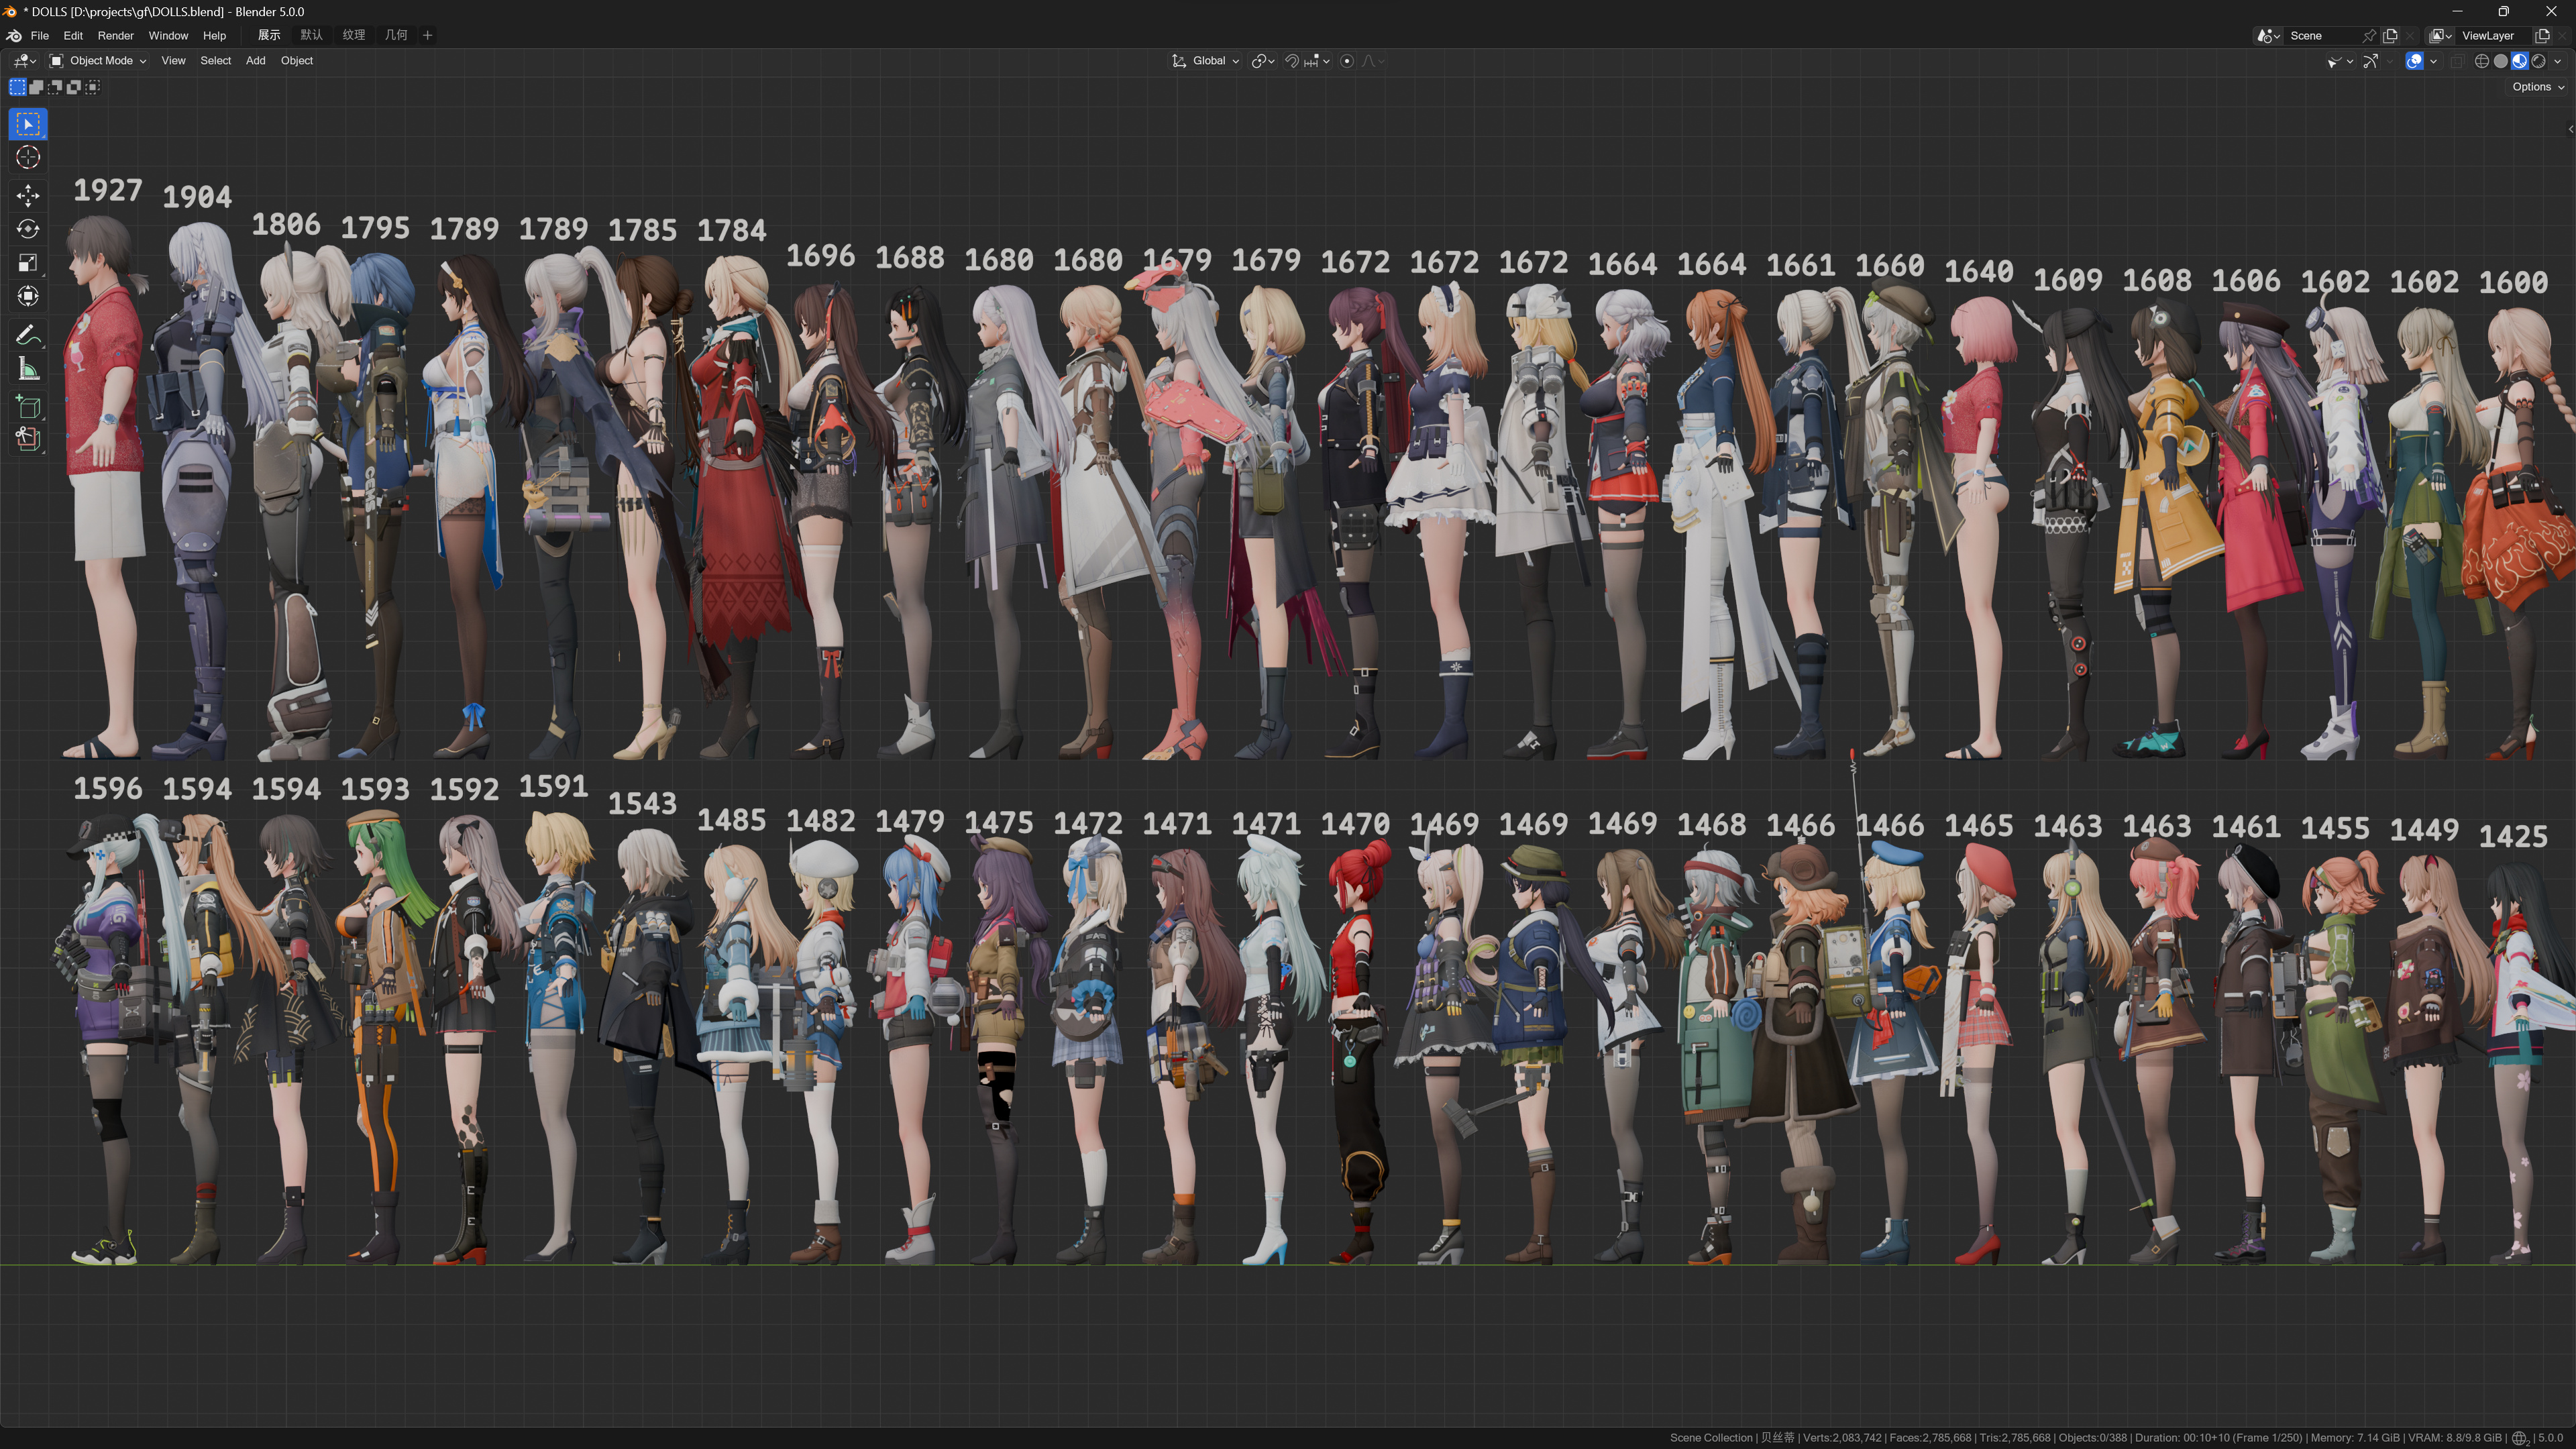Image resolution: width=2576 pixels, height=1449 pixels.
Task: Click the add workspace plus button
Action: [428, 35]
